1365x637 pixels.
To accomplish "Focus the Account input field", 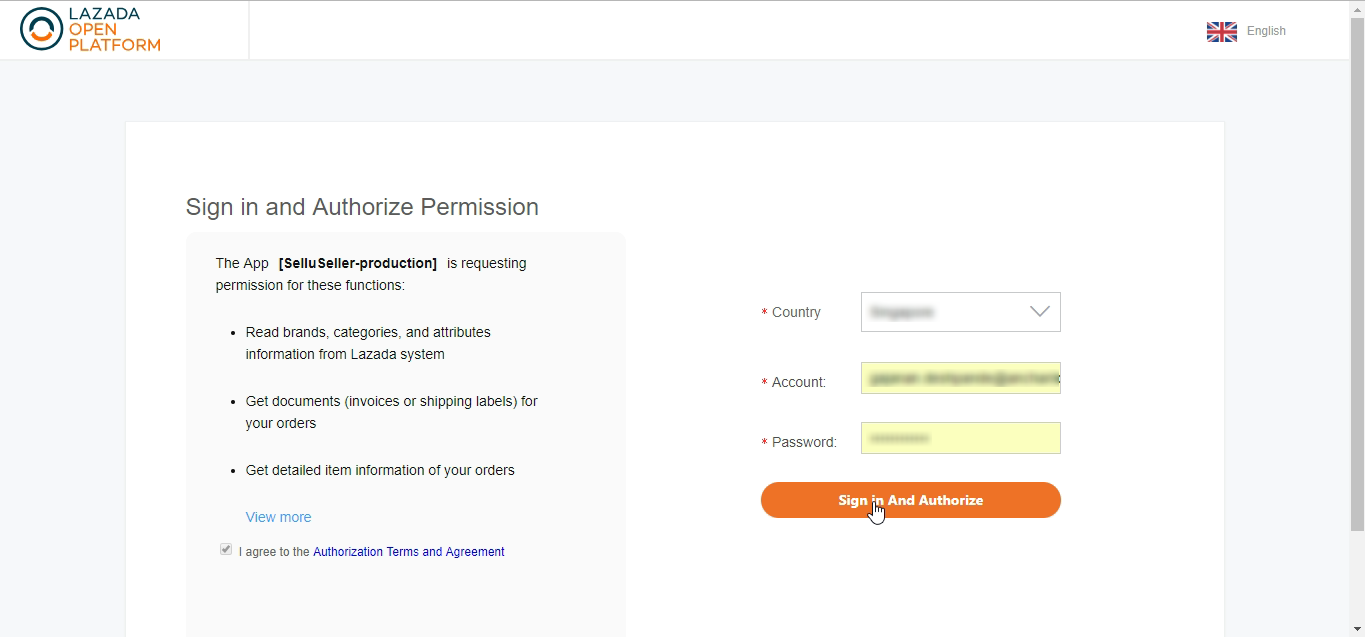I will pyautogui.click(x=960, y=378).
